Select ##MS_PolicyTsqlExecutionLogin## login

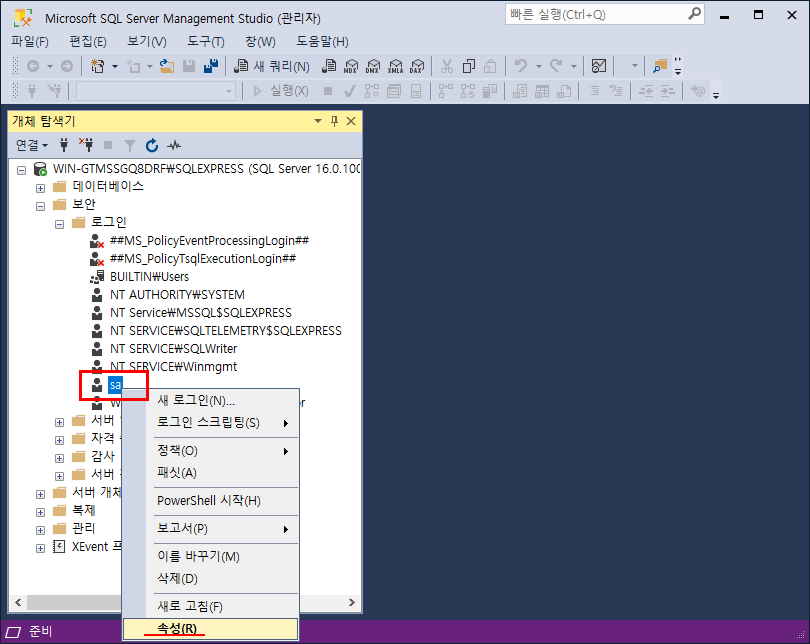(202, 259)
